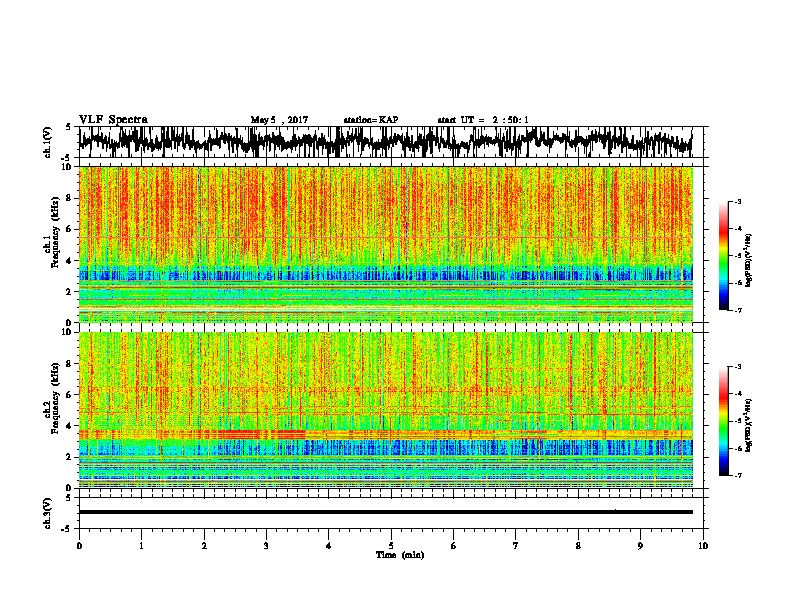
Task: Click the '10' tick on the time axis
Action: click(x=703, y=546)
